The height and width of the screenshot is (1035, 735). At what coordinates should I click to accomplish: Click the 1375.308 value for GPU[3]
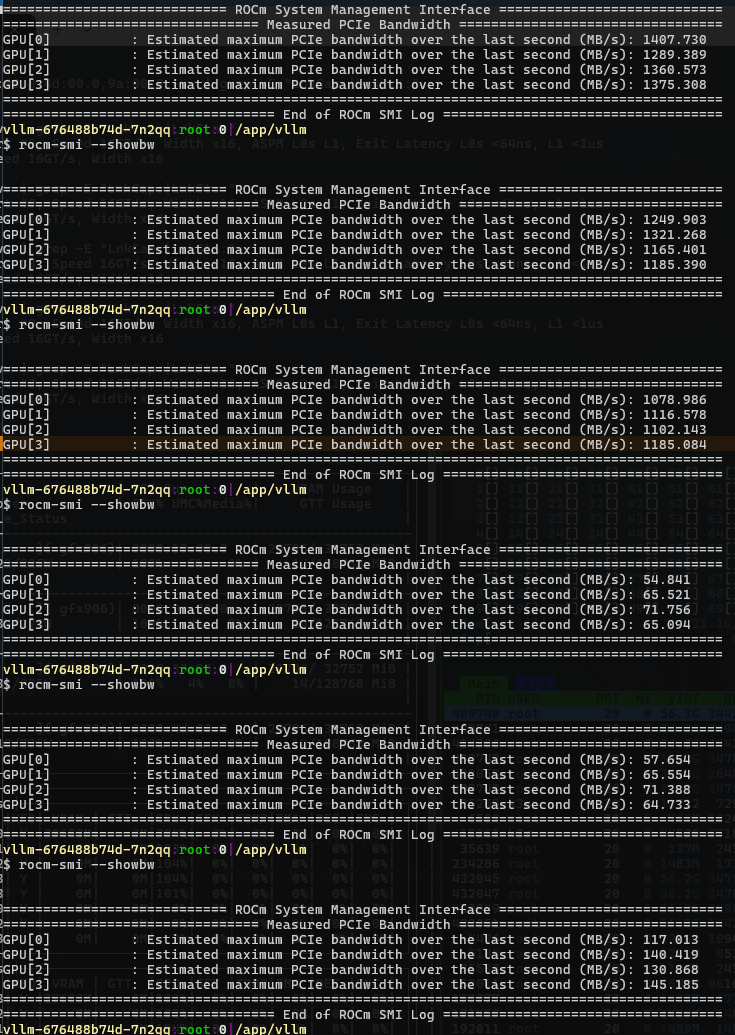[x=674, y=84]
